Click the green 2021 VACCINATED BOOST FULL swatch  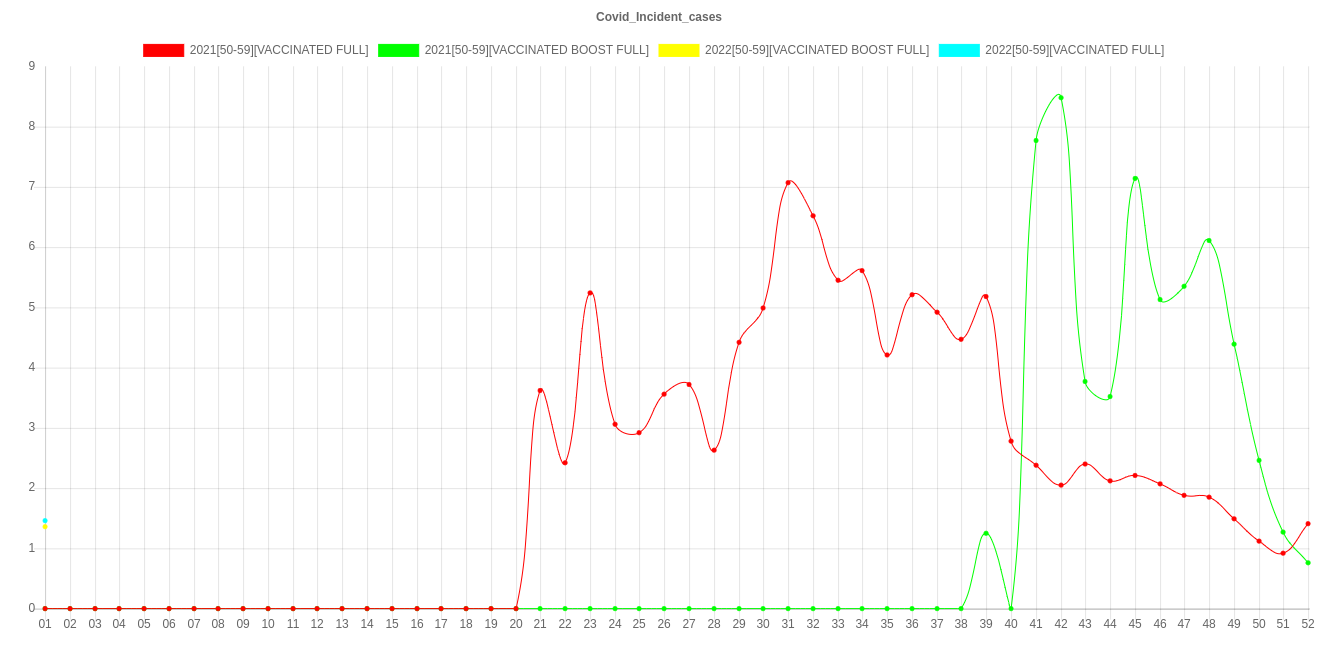(x=399, y=50)
